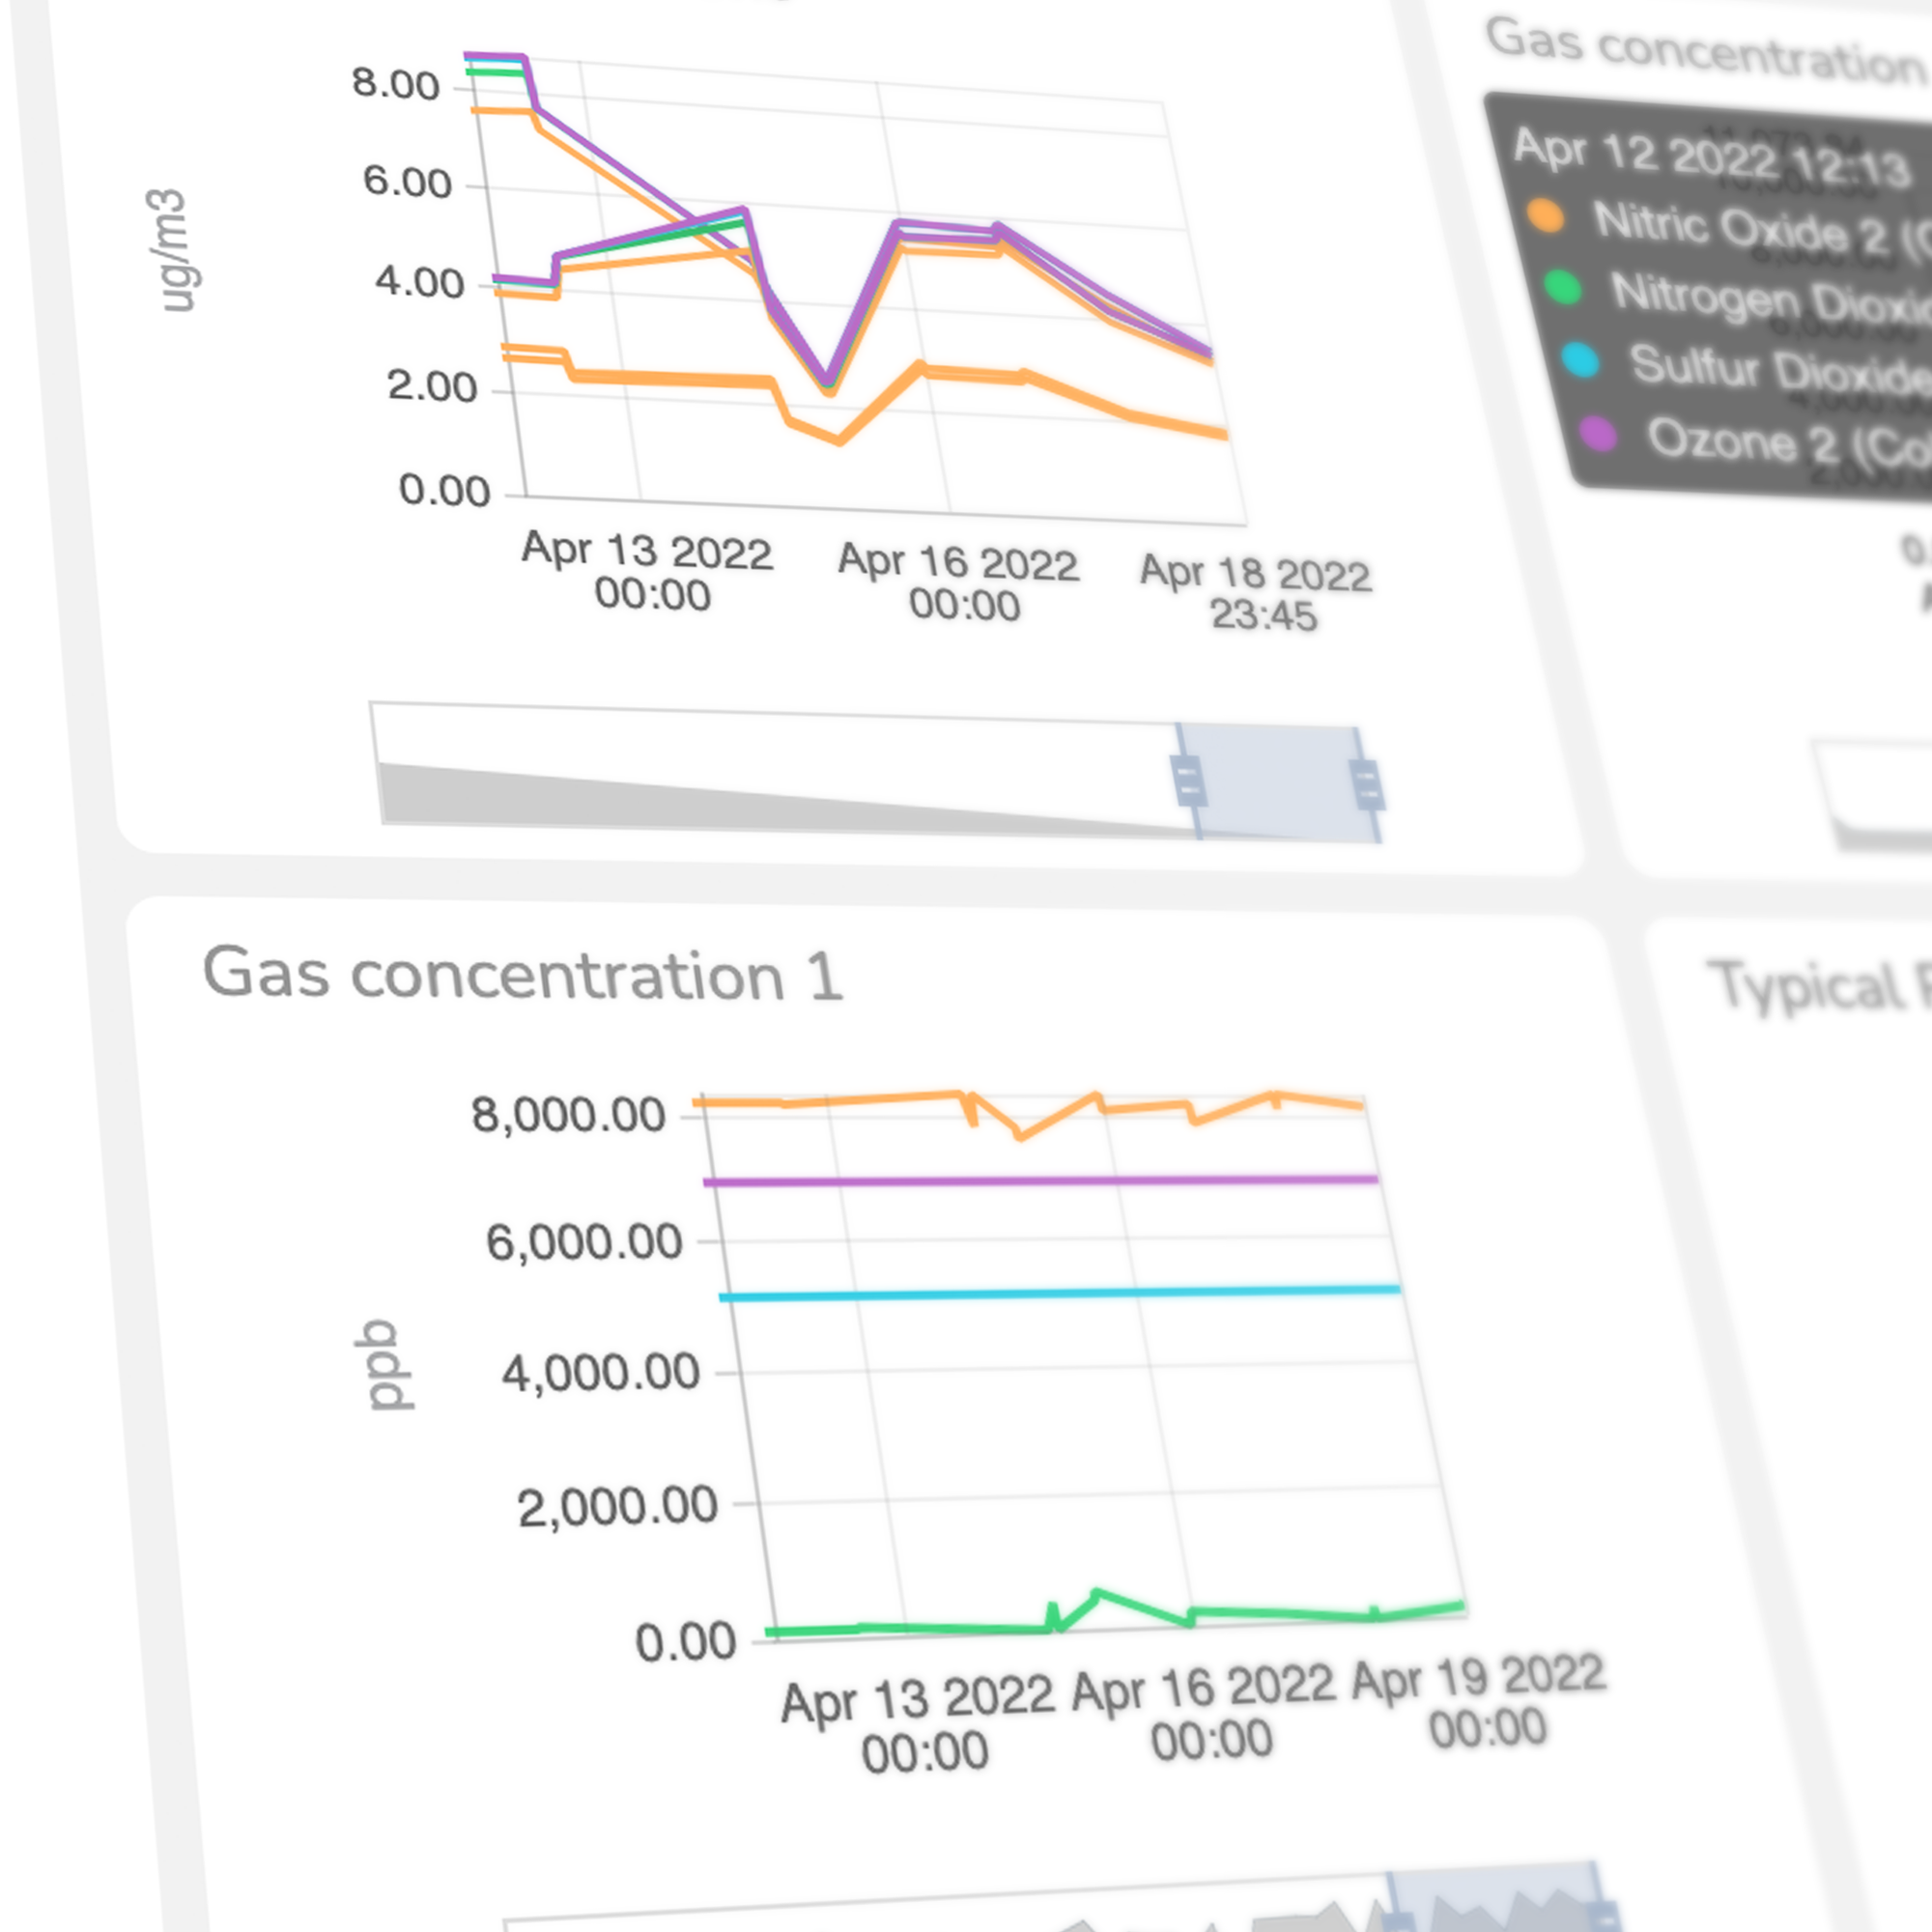
Task: Click the cyan Sulfur Dioxide dot
Action: coord(1581,360)
